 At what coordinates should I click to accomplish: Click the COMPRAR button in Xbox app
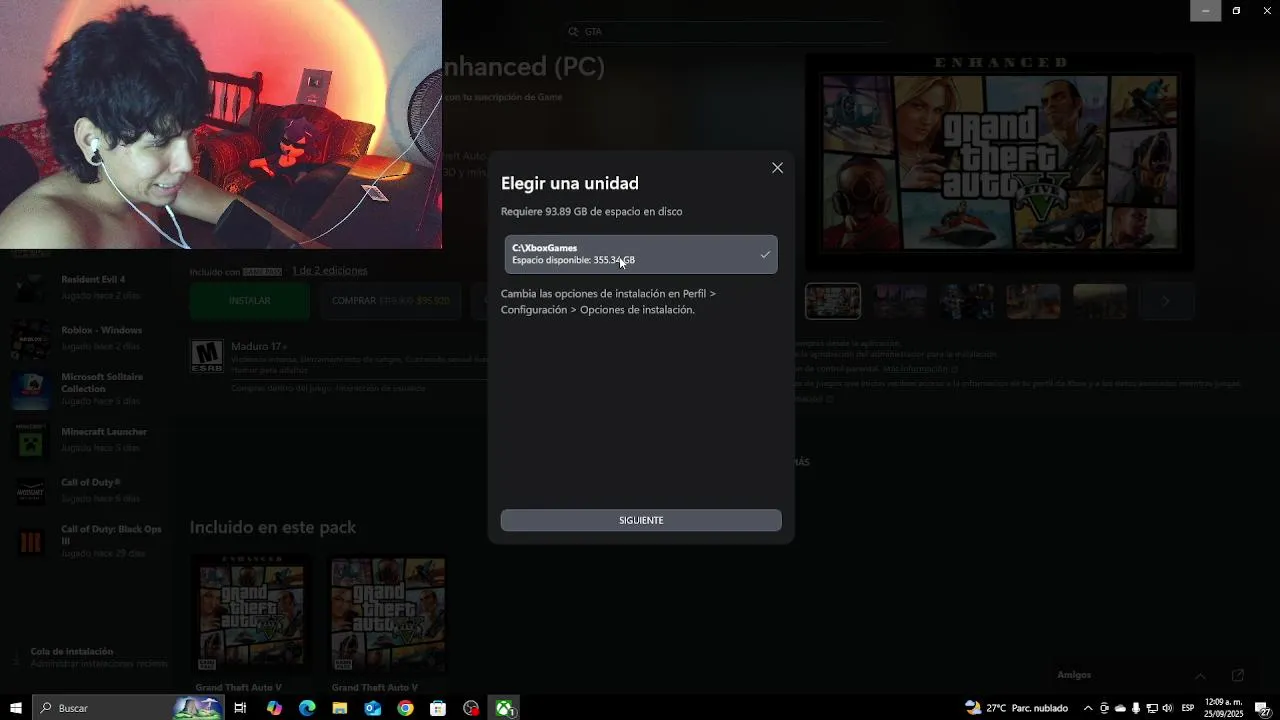(x=390, y=300)
